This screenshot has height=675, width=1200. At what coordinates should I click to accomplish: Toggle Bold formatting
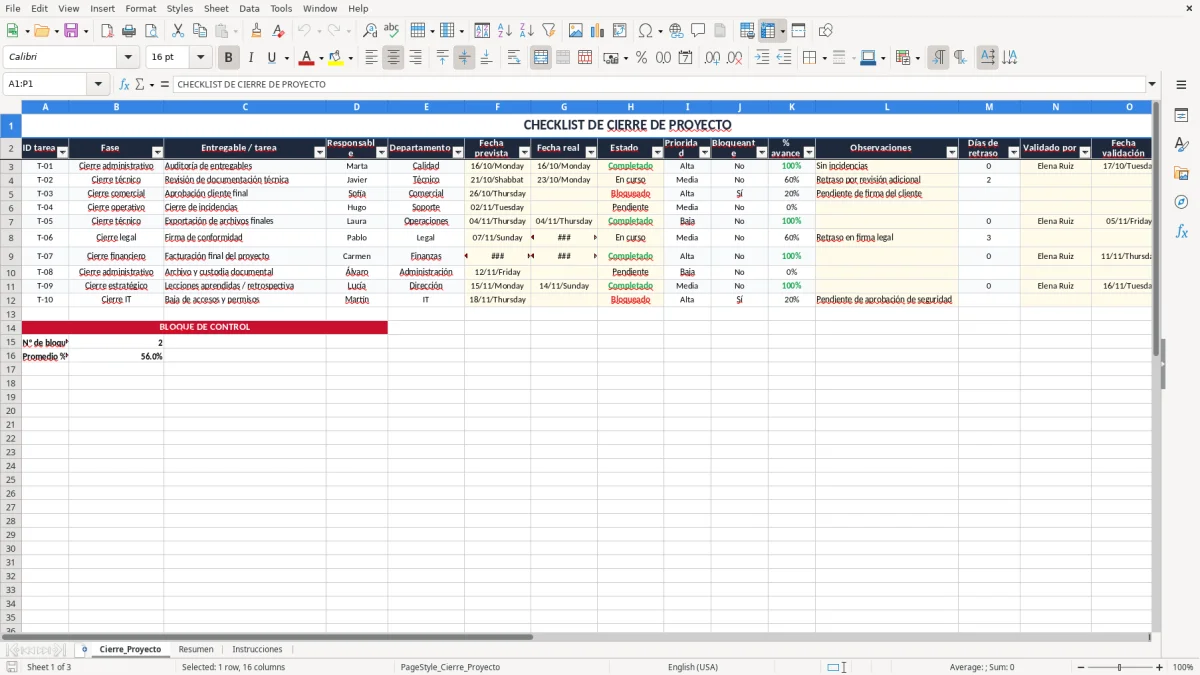coord(228,58)
